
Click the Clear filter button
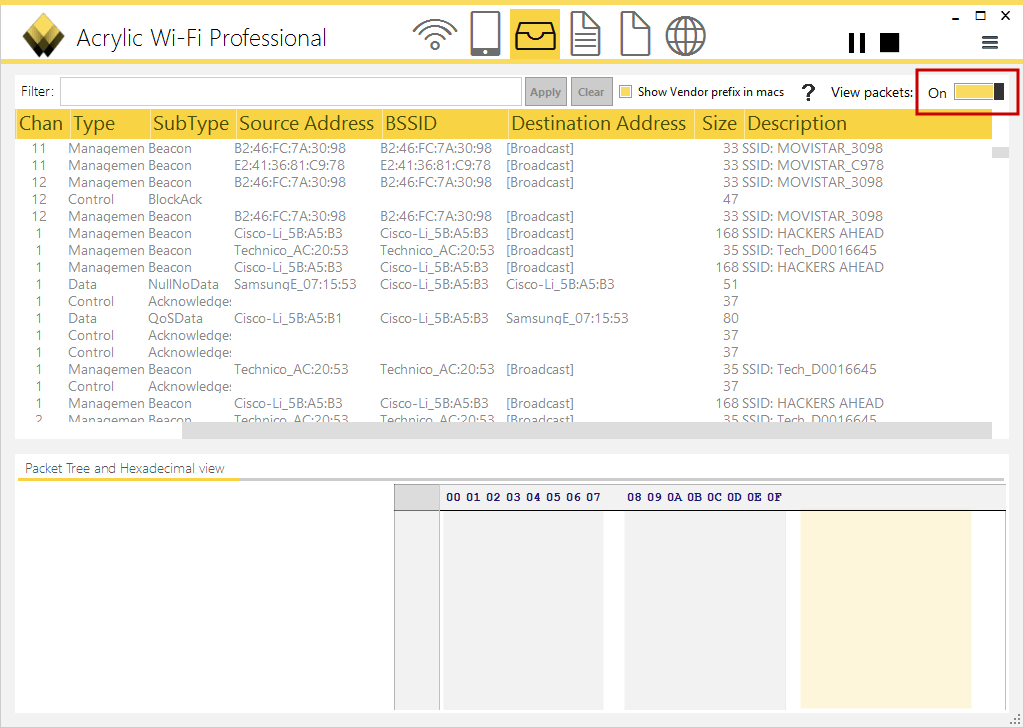(591, 92)
